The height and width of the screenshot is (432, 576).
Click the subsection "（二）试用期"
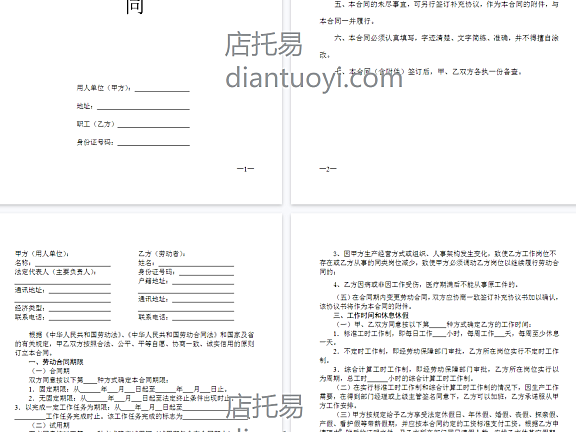[50, 425]
